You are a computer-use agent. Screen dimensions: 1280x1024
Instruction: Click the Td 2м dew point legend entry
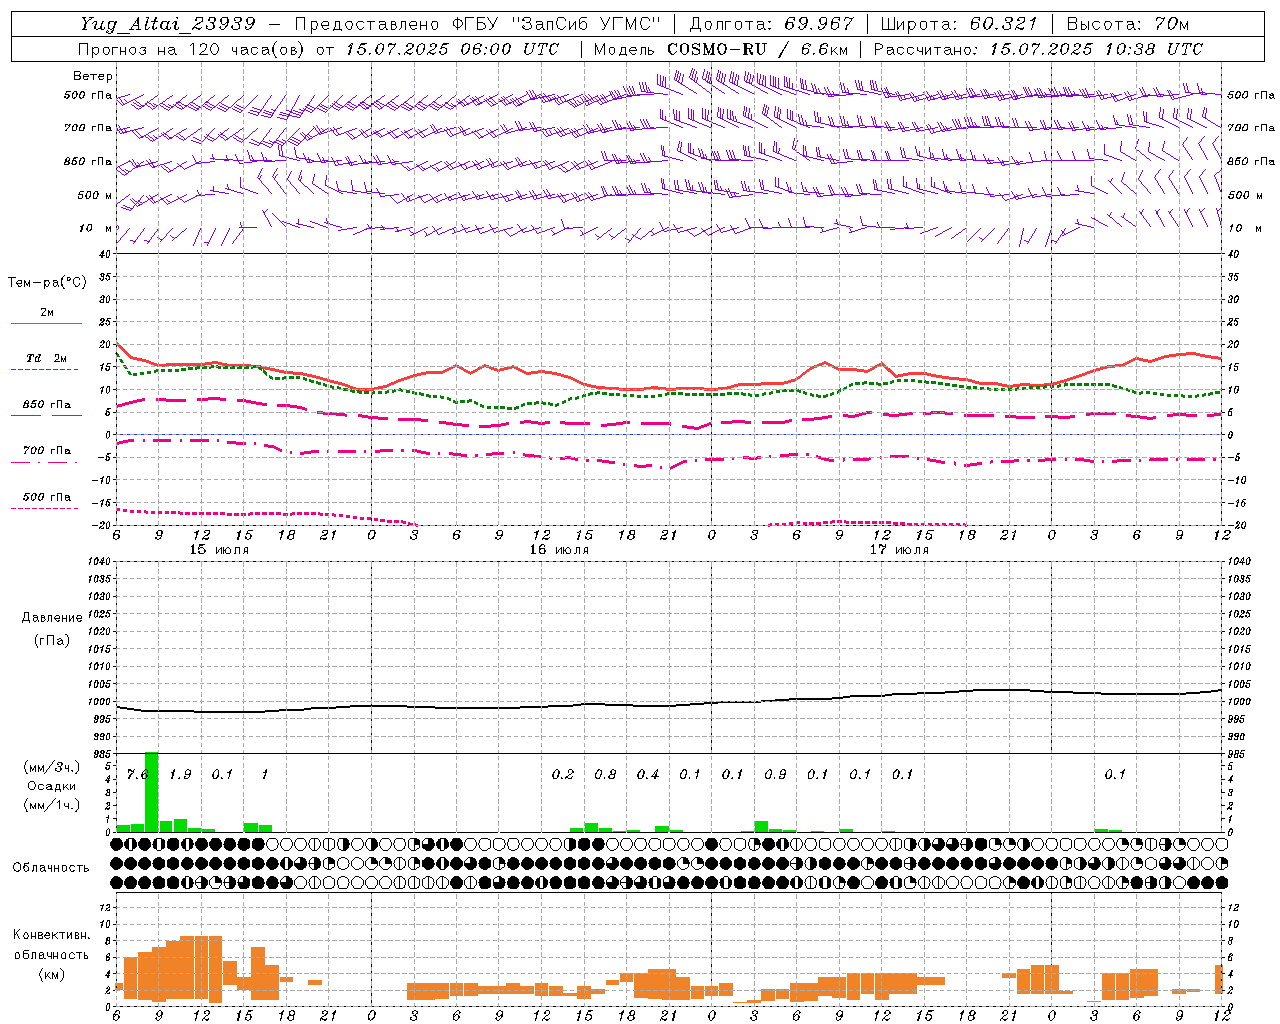coord(47,358)
